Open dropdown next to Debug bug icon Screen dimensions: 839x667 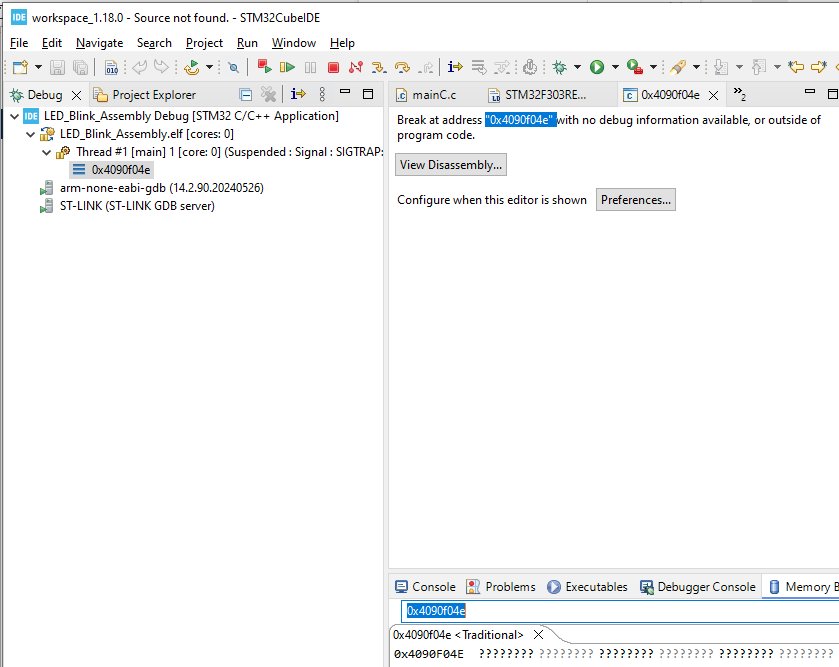pos(577,67)
